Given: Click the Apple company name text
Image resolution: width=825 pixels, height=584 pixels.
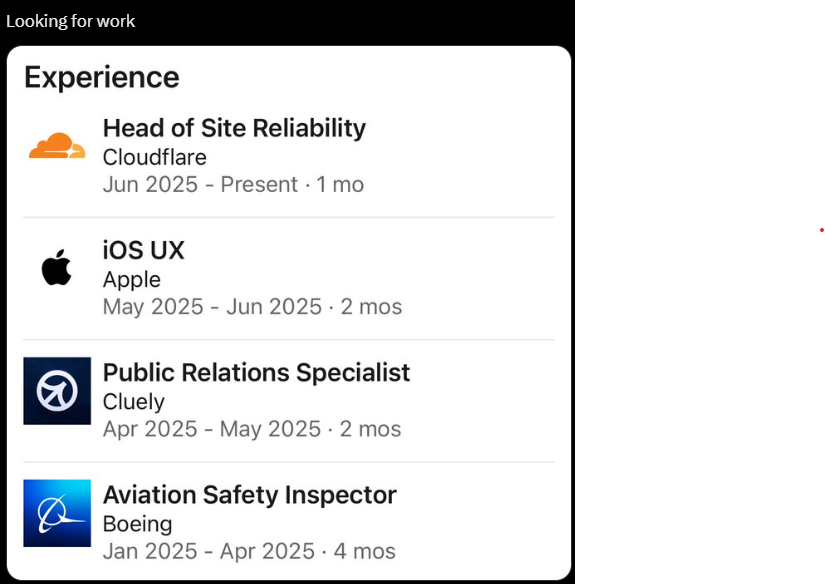Looking at the screenshot, I should tap(131, 279).
